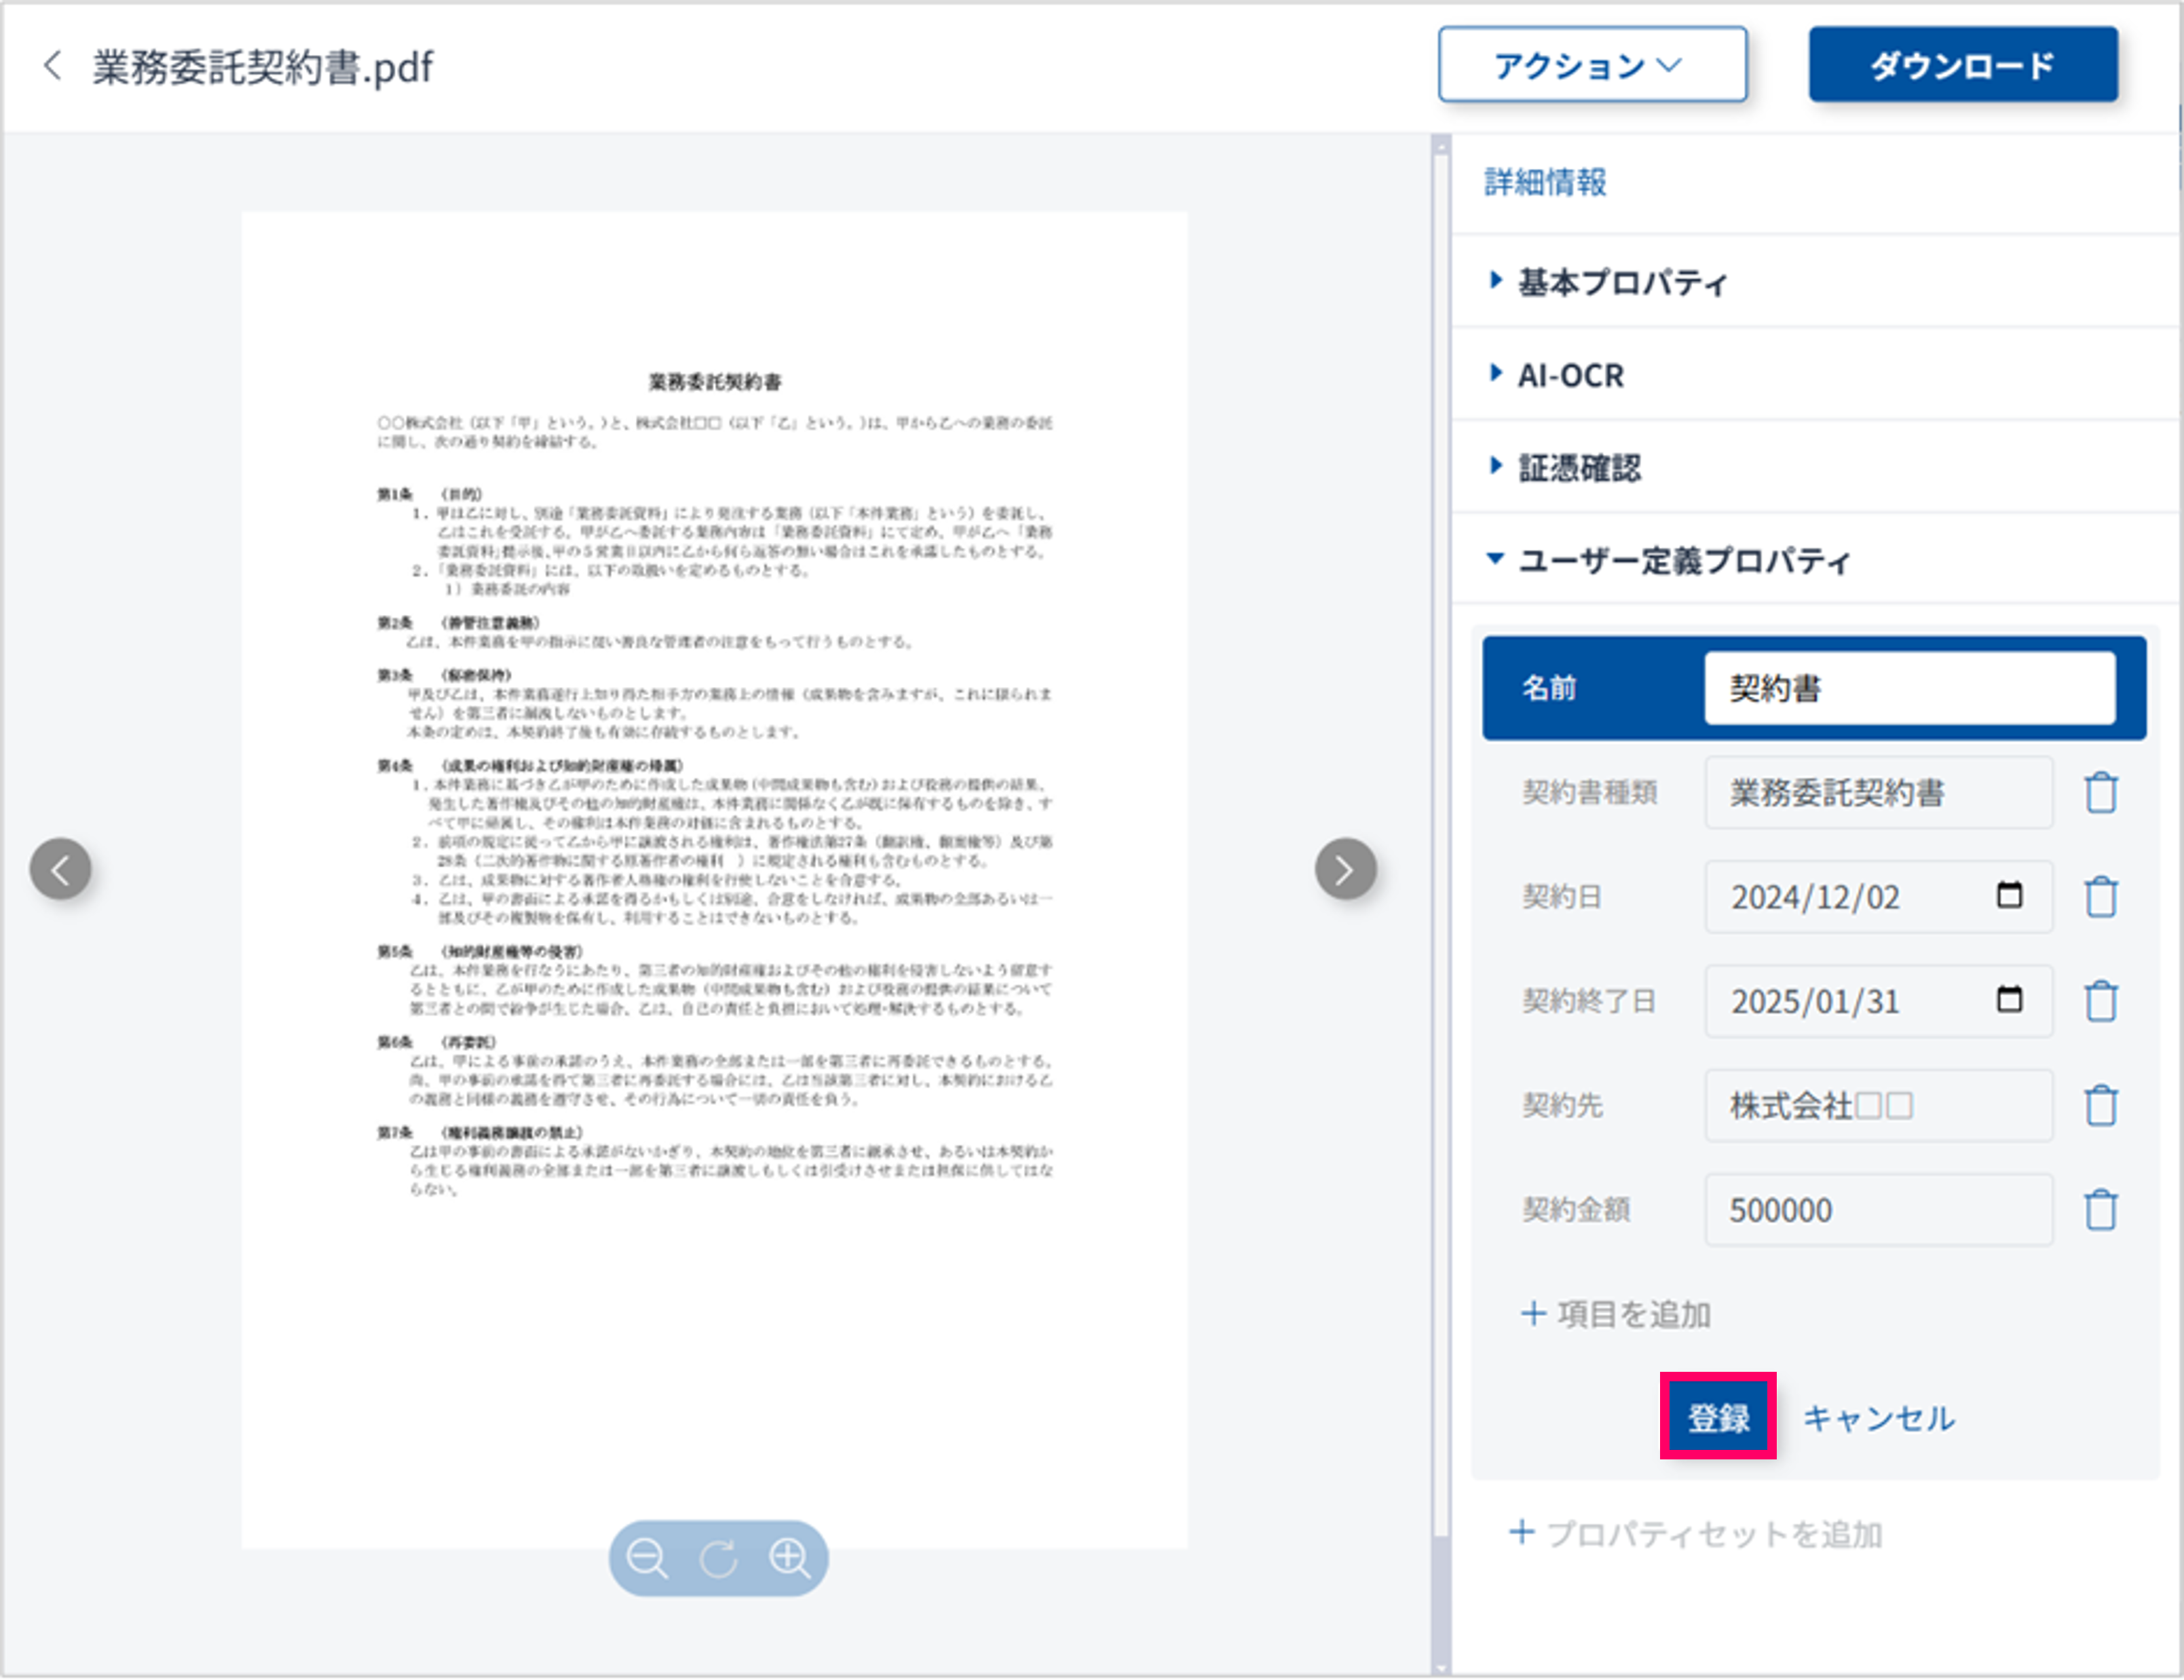Open calendar picker for 契約日
Image resolution: width=2184 pixels, height=1680 pixels.
[x=2009, y=895]
